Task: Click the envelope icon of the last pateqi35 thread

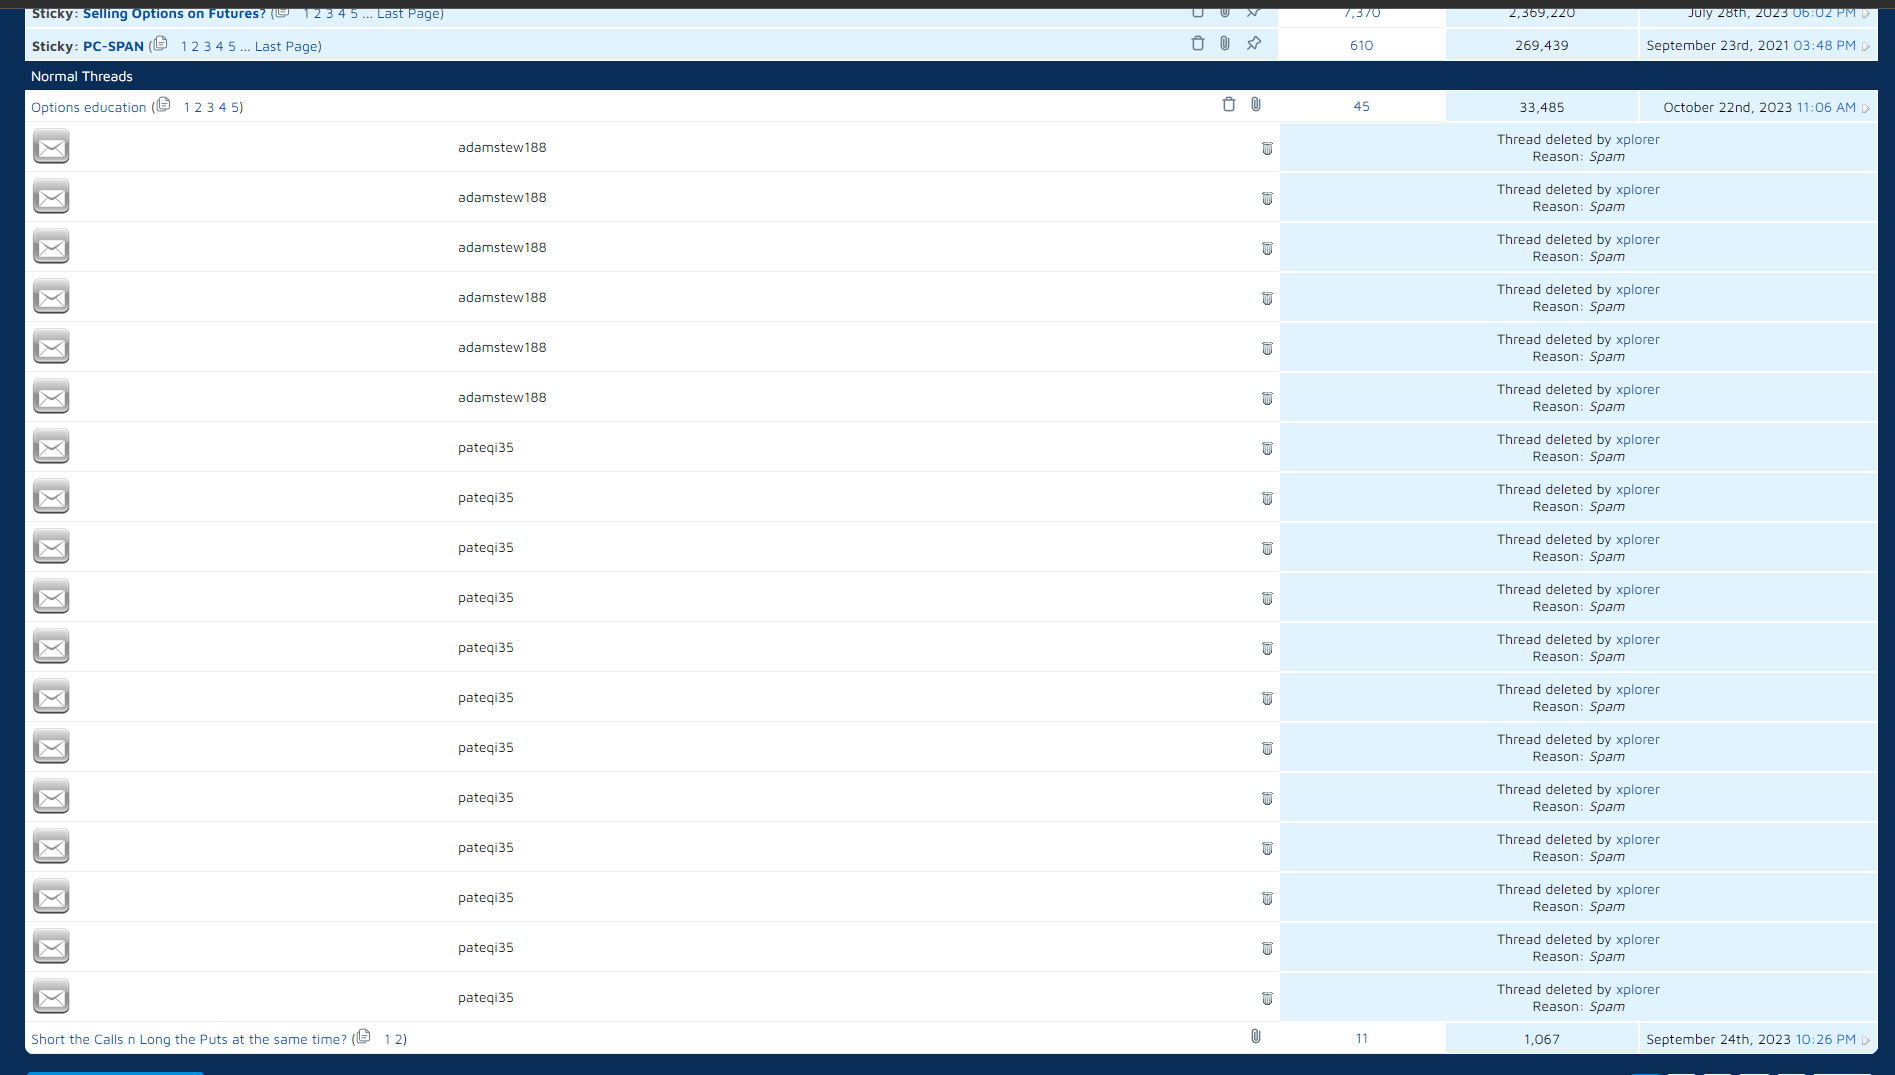Action: pyautogui.click(x=51, y=997)
